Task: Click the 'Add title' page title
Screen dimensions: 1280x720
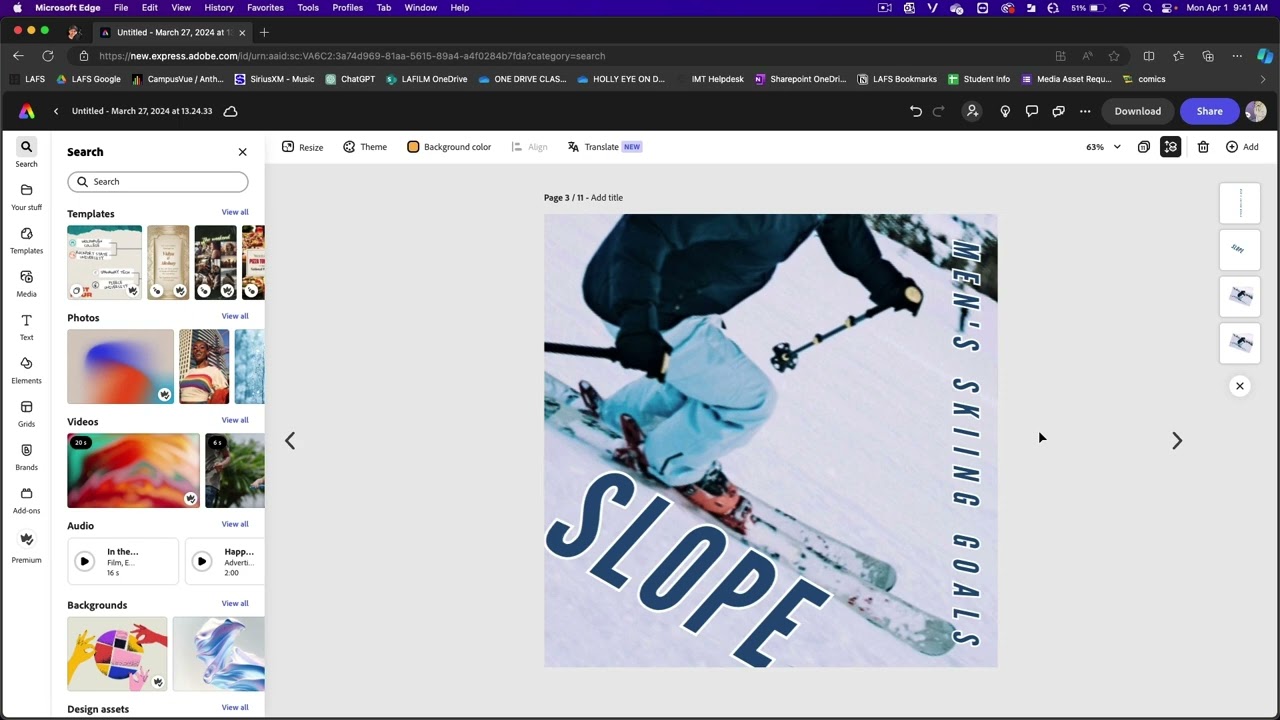Action: point(607,198)
